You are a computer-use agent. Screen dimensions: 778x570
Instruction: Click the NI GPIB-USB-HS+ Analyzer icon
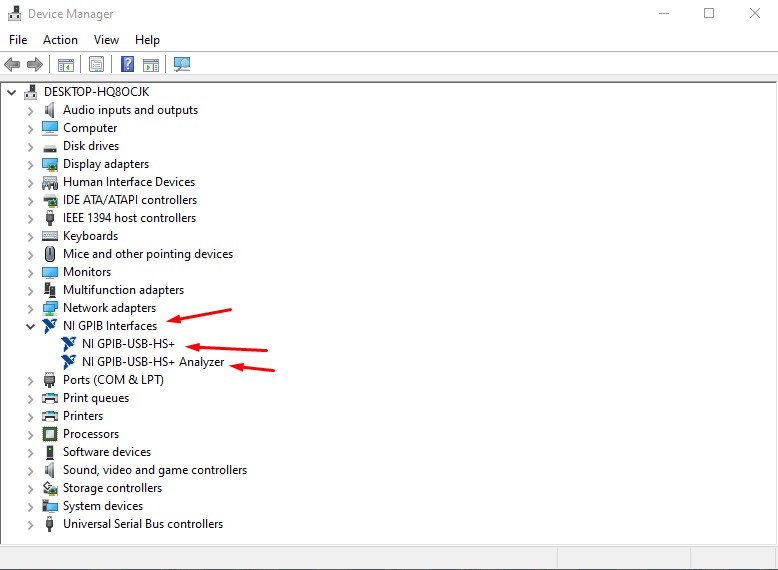[x=68, y=362]
